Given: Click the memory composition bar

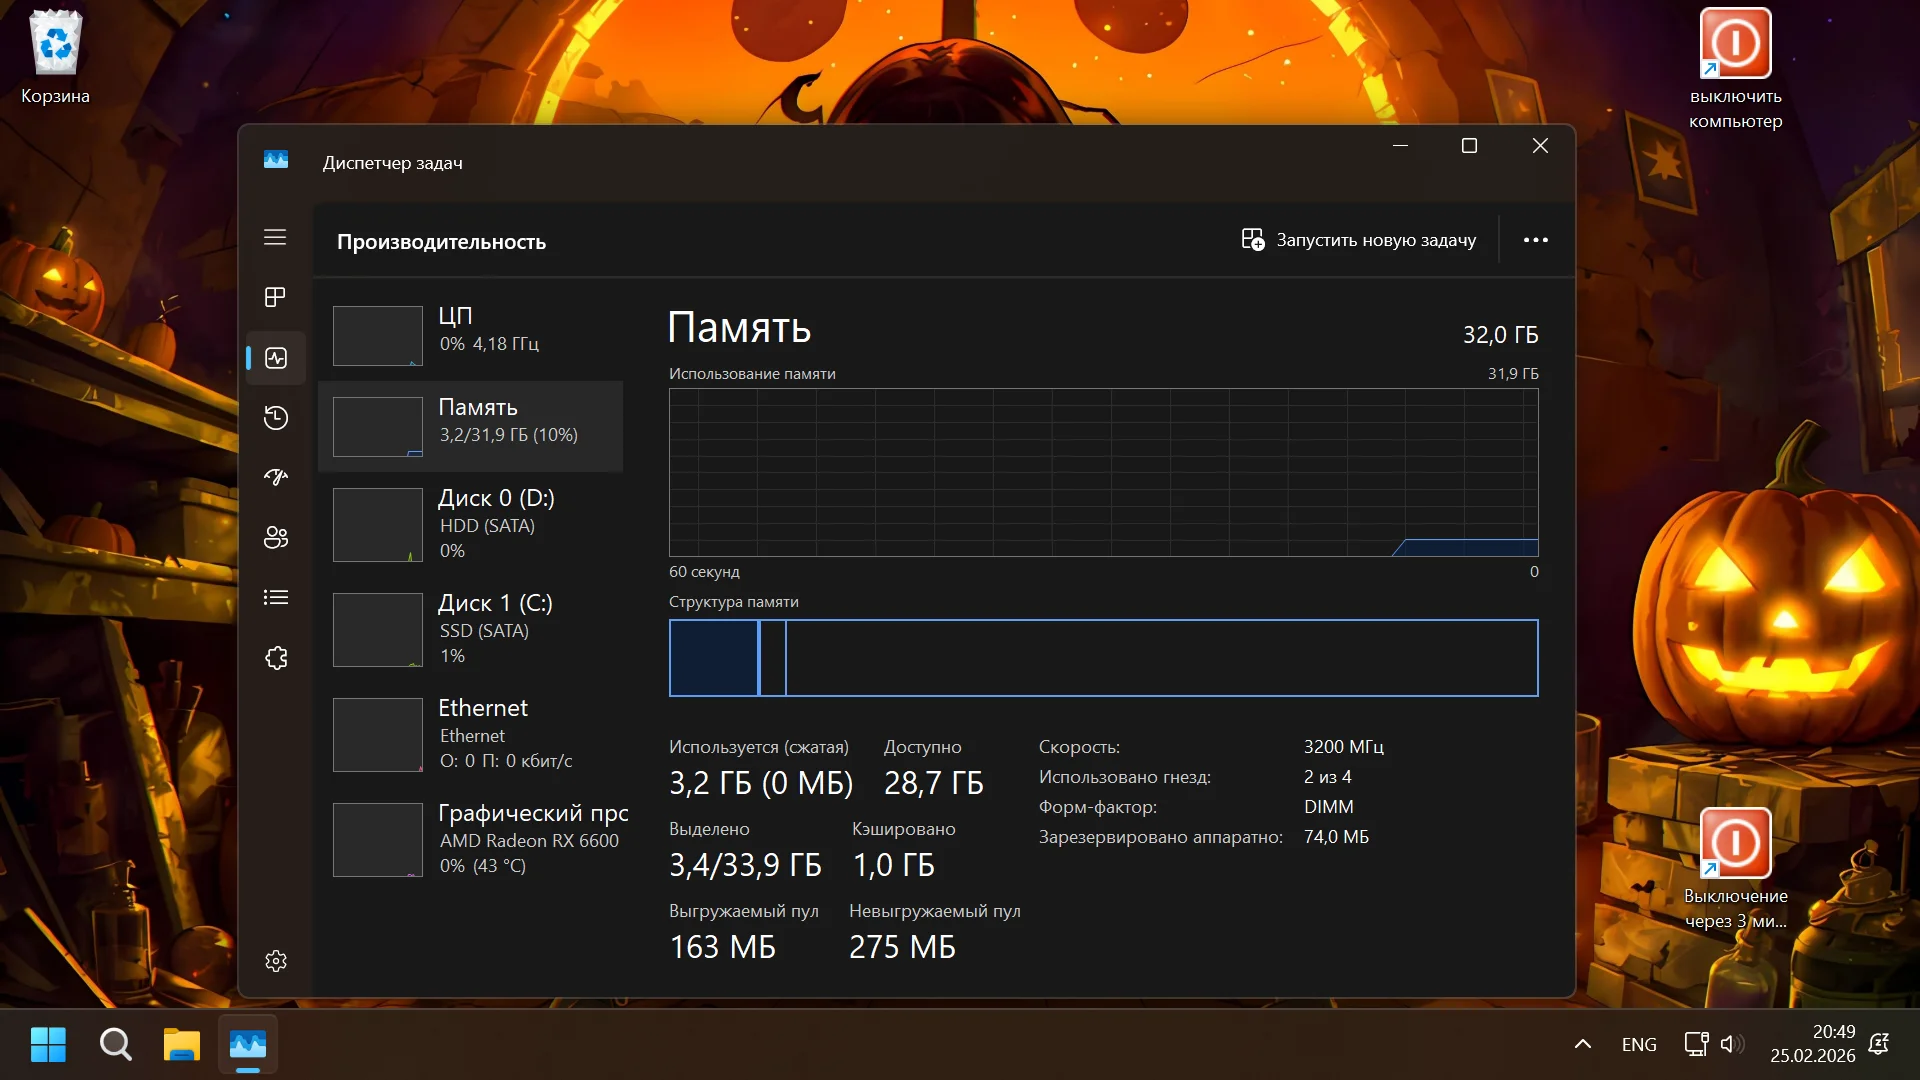Looking at the screenshot, I should (1103, 658).
